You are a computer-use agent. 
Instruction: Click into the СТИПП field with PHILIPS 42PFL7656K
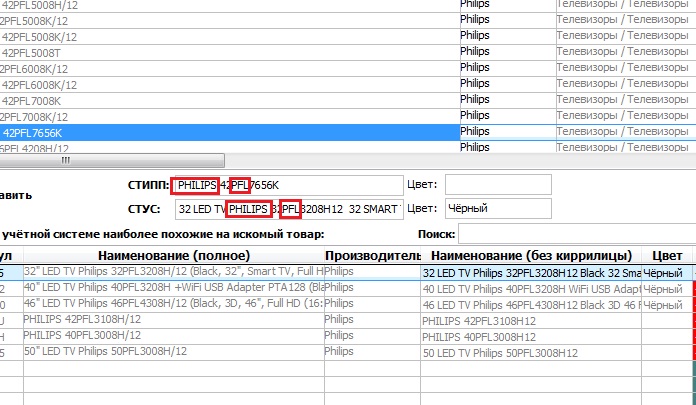point(289,185)
